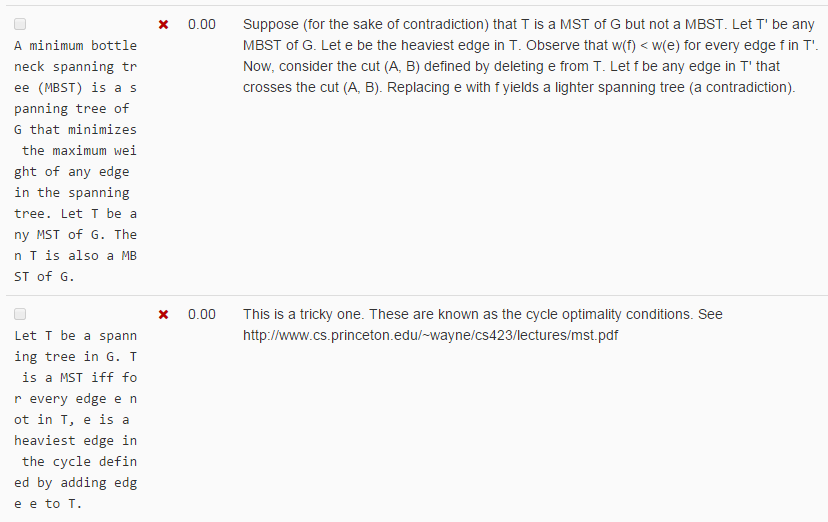Click the 'ST of G.' ending line

click(x=44, y=277)
